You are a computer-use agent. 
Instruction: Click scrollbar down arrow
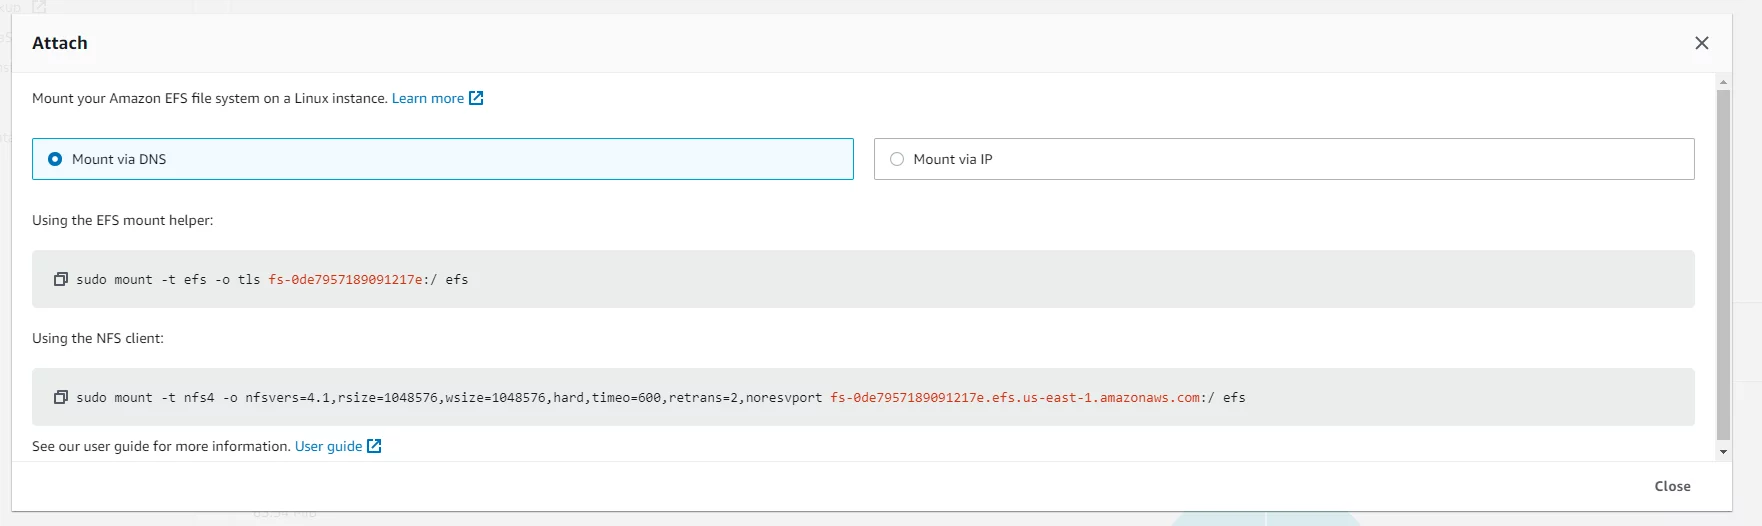[1723, 452]
